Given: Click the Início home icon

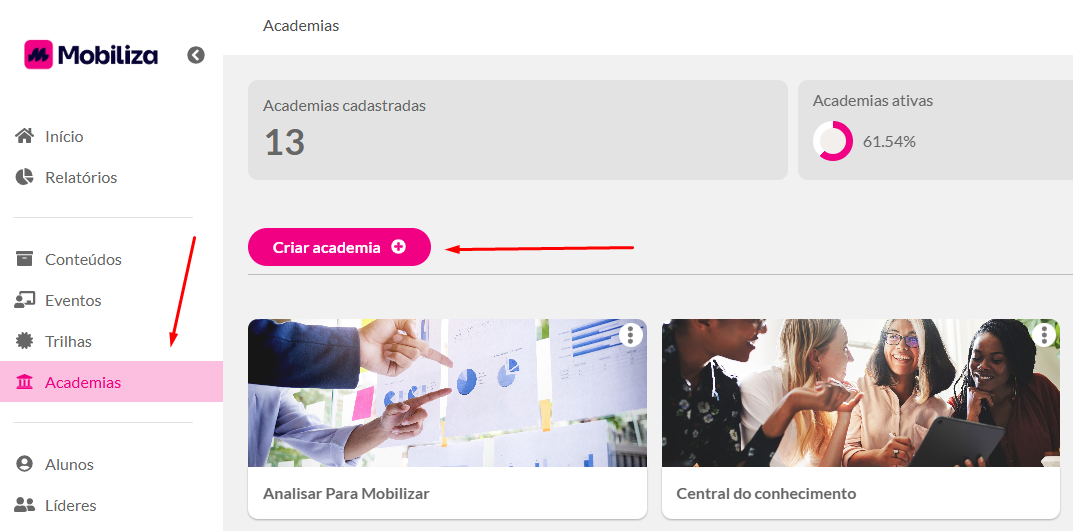Looking at the screenshot, I should click(x=25, y=136).
